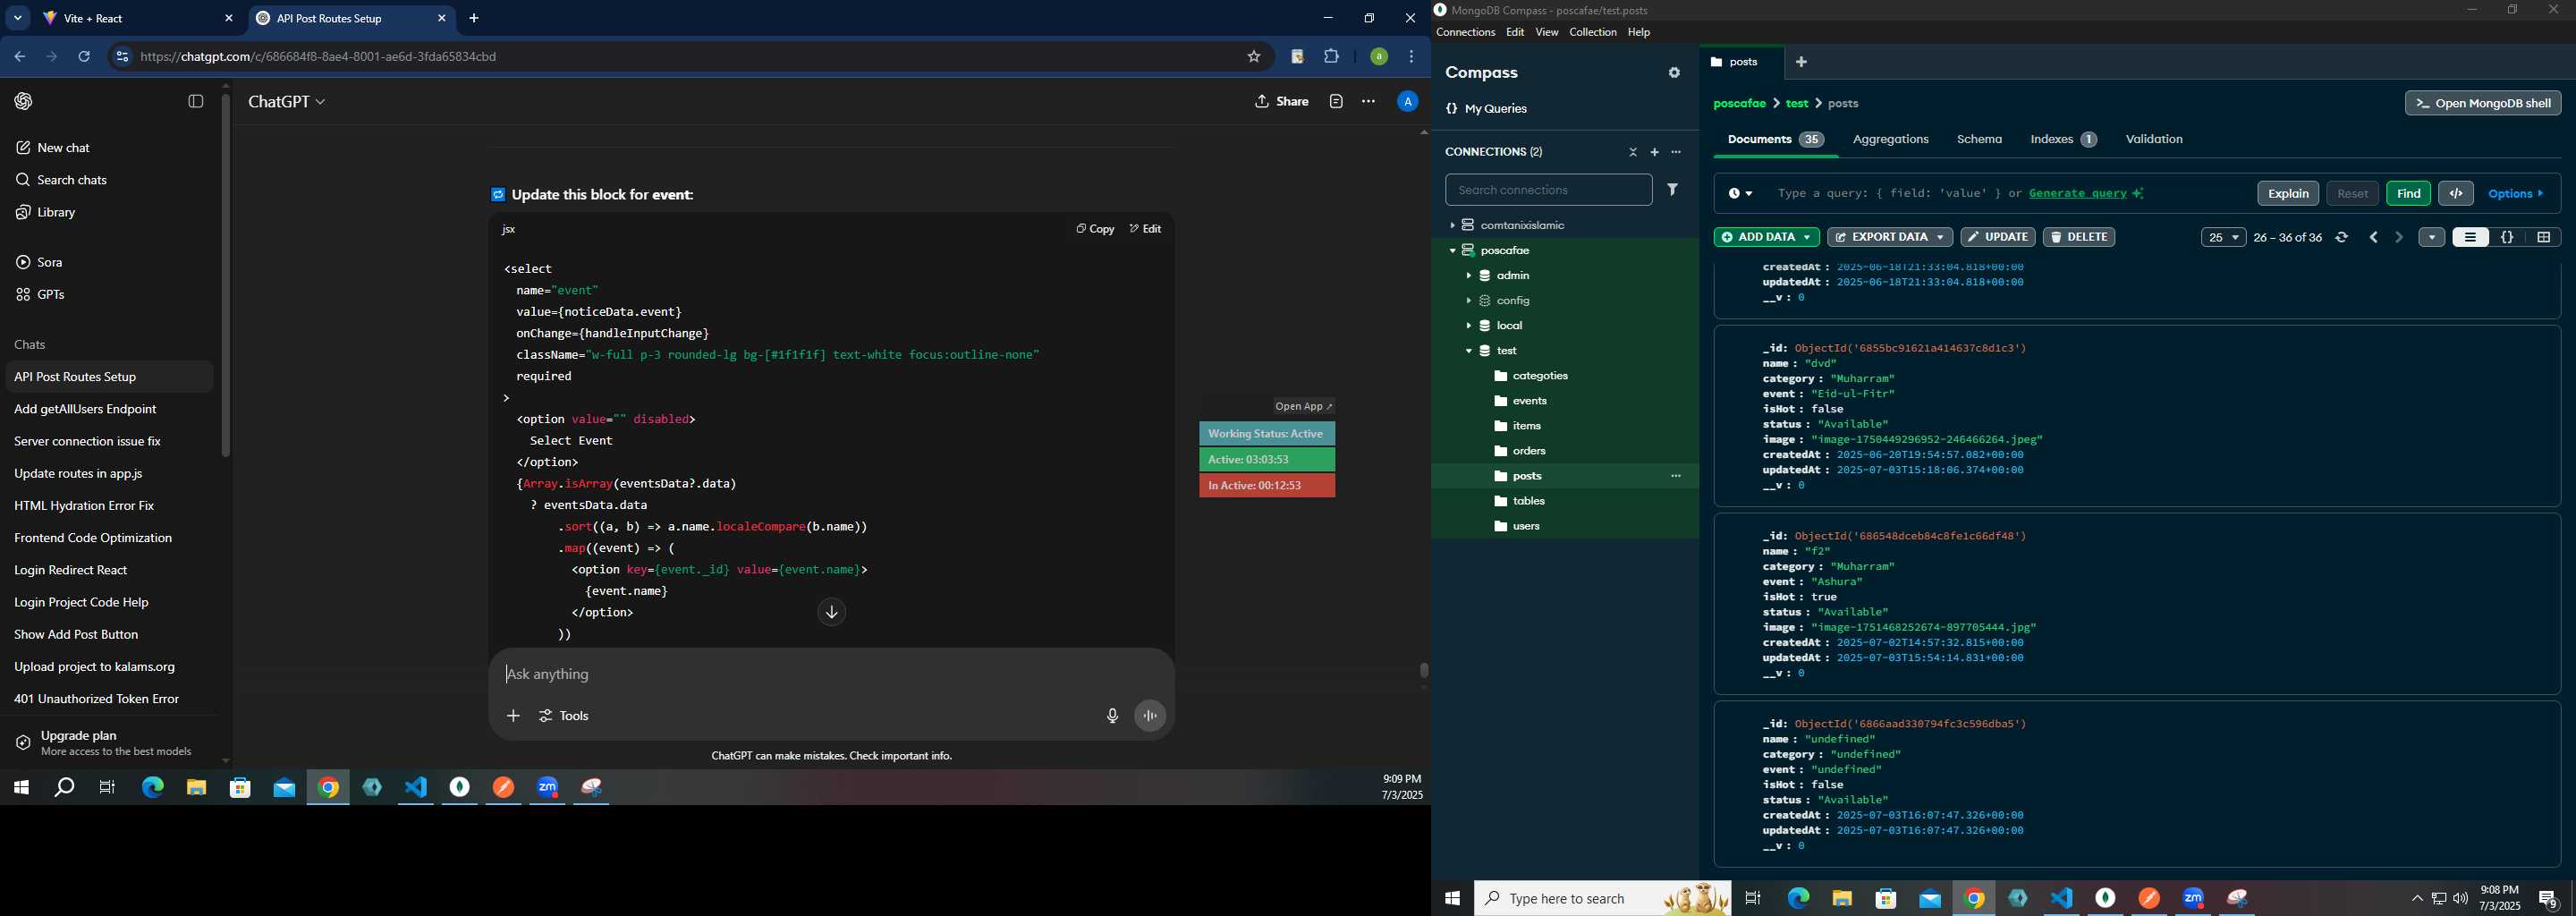Expand local database node

tap(1468, 325)
